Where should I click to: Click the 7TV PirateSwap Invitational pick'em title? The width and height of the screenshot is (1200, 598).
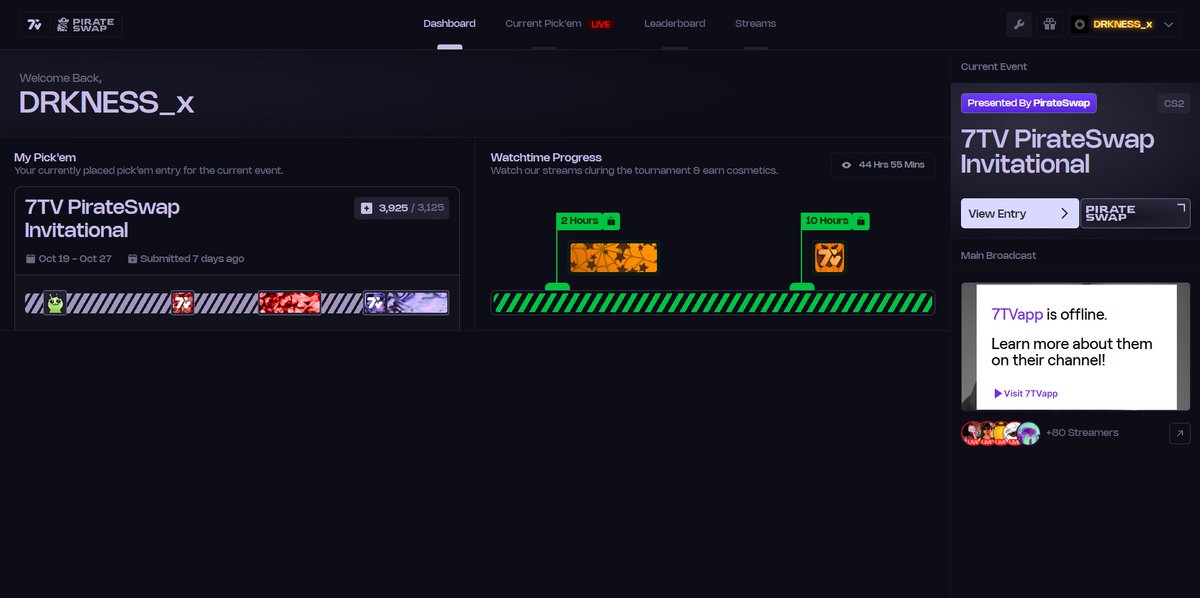(102, 218)
